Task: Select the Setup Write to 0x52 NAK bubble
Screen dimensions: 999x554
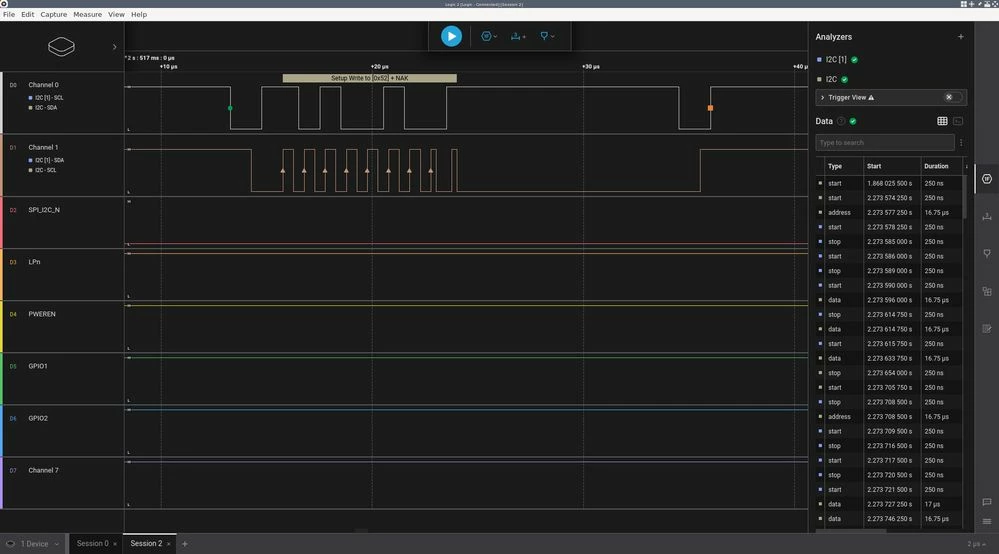Action: pos(370,78)
